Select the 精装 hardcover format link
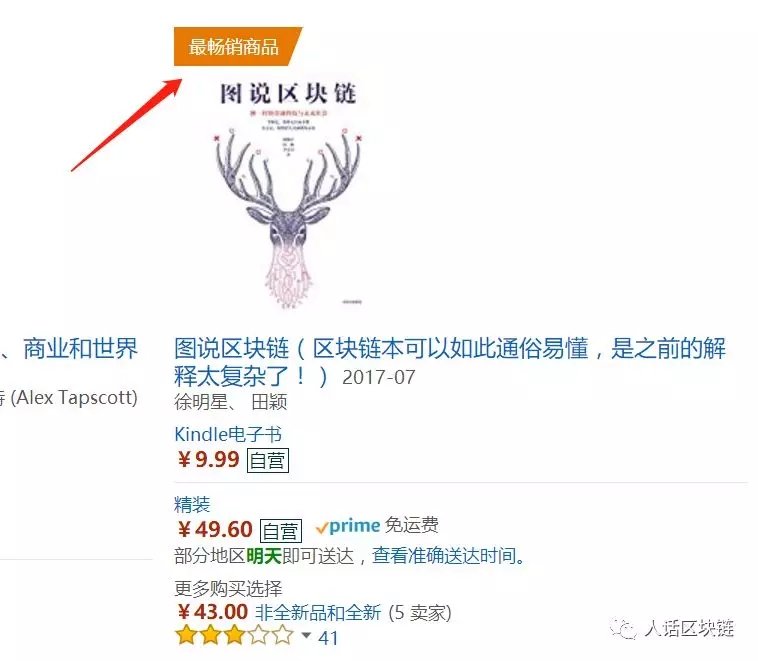Screen dimensions: 758x661 coord(192,505)
